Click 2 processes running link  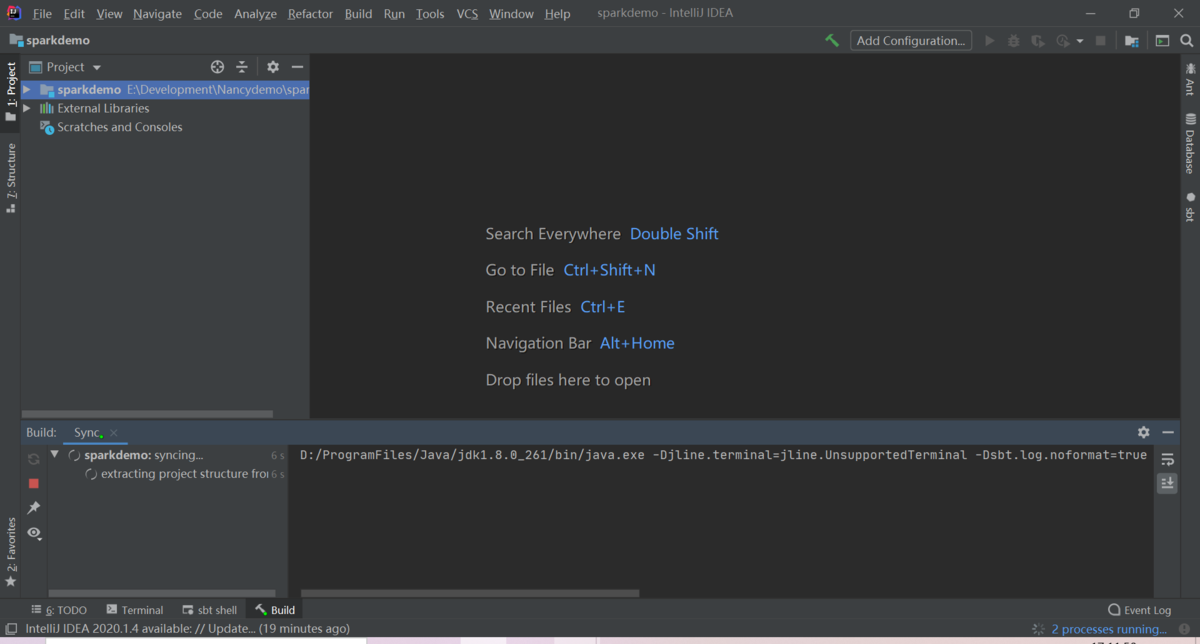(x=1108, y=629)
